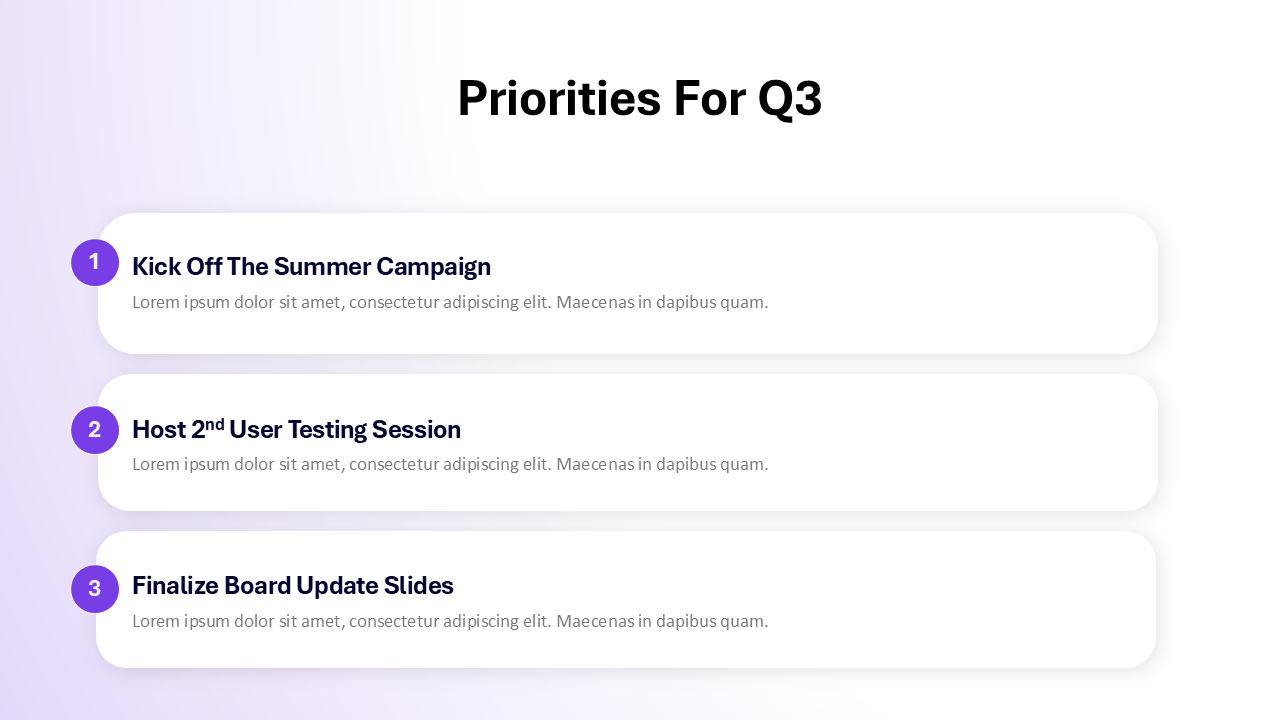
Task: Select the second white rounded card's empty area
Action: tap(960, 443)
